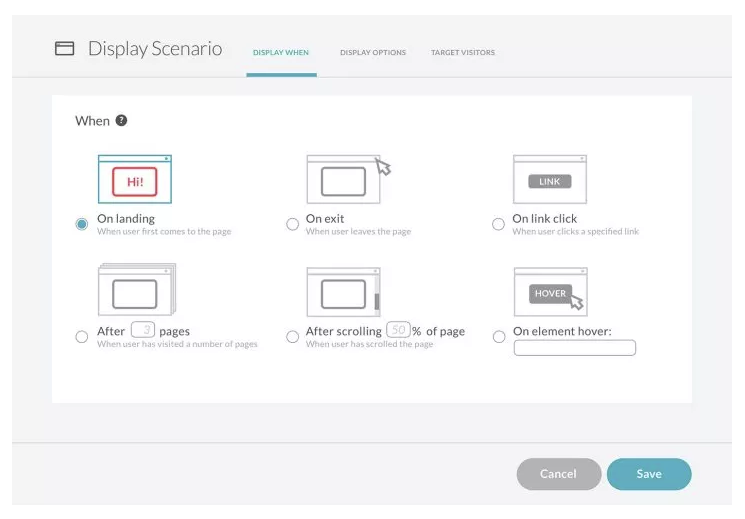Click the On landing illustration with Hi!
This screenshot has width=745, height=519.
click(134, 179)
